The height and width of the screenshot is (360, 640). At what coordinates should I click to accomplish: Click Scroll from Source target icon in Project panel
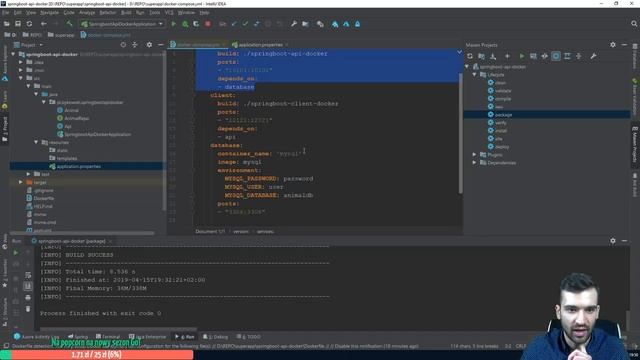pyautogui.click(x=123, y=44)
